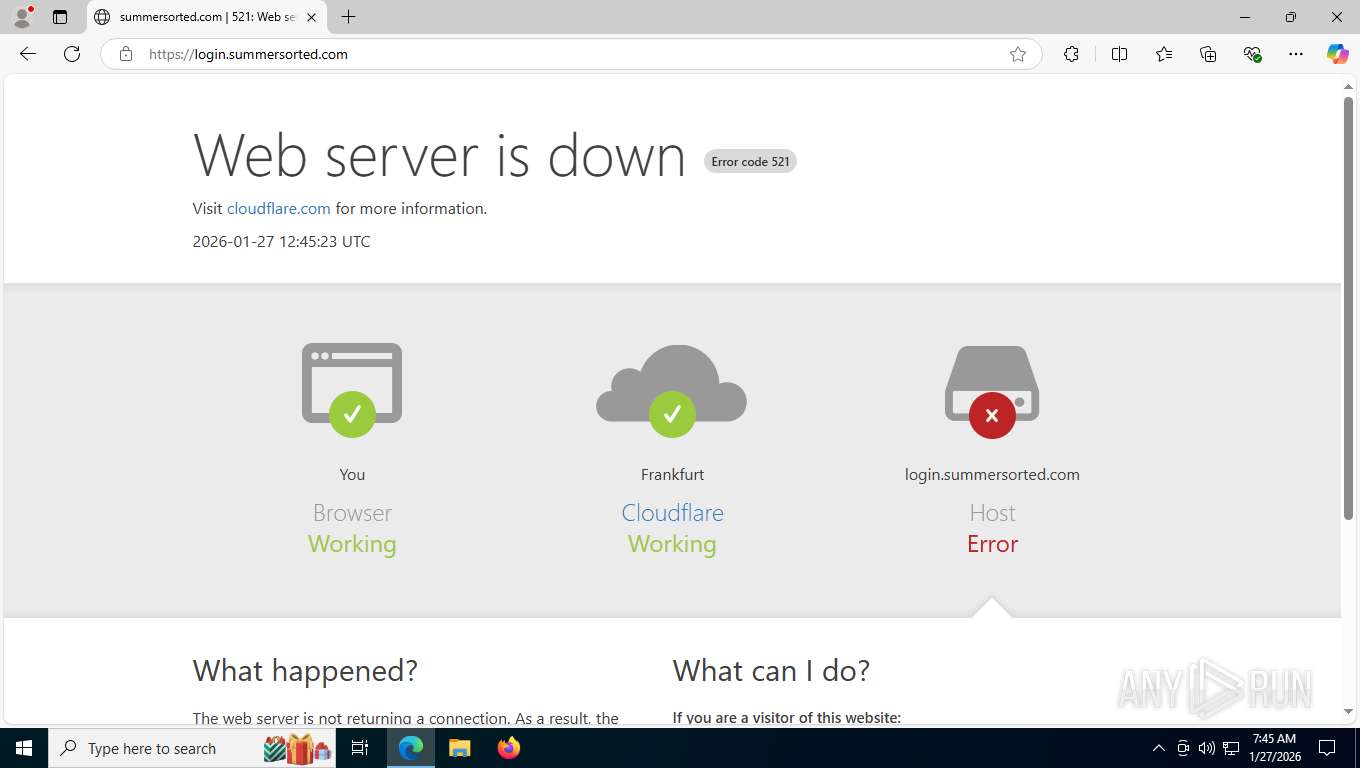Image resolution: width=1360 pixels, height=768 pixels.
Task: Click the taskbar search box
Action: (x=192, y=748)
